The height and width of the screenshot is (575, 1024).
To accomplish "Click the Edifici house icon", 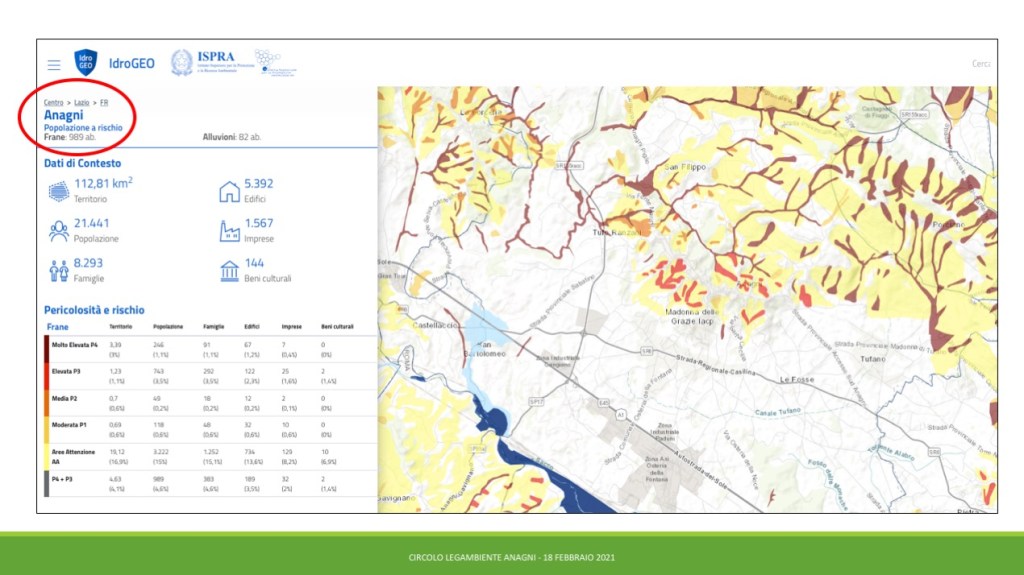I will pos(229,191).
